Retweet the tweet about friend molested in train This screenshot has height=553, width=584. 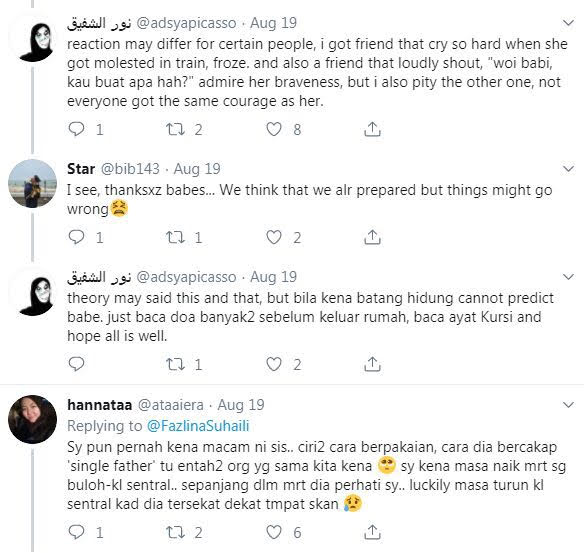click(x=175, y=129)
